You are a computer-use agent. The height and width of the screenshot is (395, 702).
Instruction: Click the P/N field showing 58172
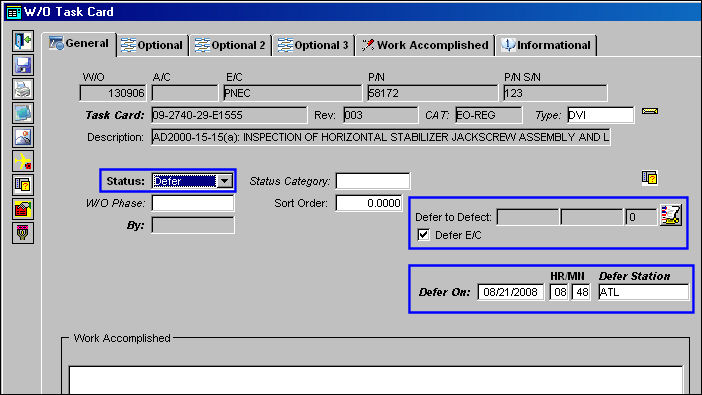point(432,93)
